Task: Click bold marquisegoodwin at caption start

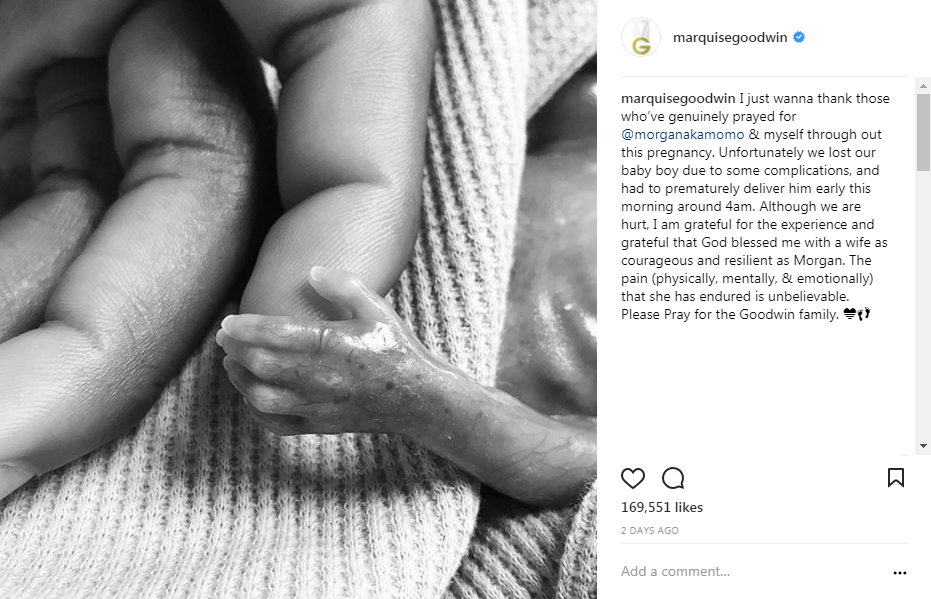Action: tap(678, 99)
